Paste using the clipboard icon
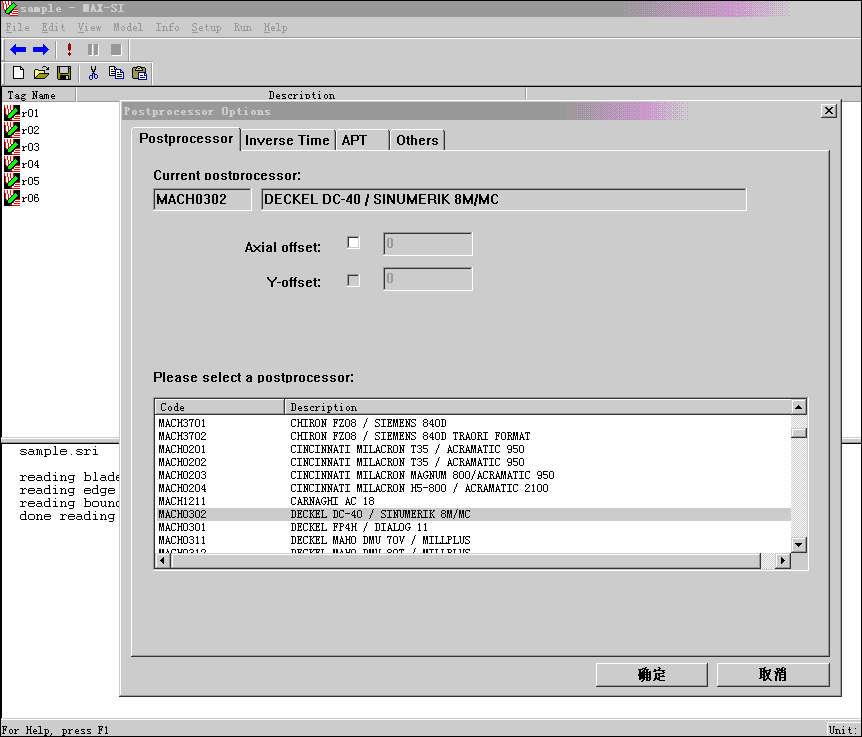The height and width of the screenshot is (737, 862). 140,73
